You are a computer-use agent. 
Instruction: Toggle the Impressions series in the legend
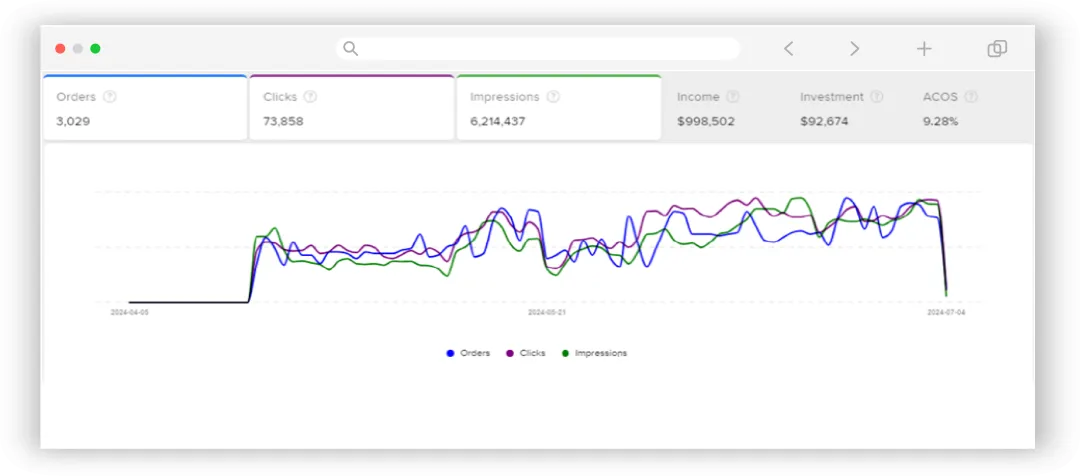pos(594,353)
